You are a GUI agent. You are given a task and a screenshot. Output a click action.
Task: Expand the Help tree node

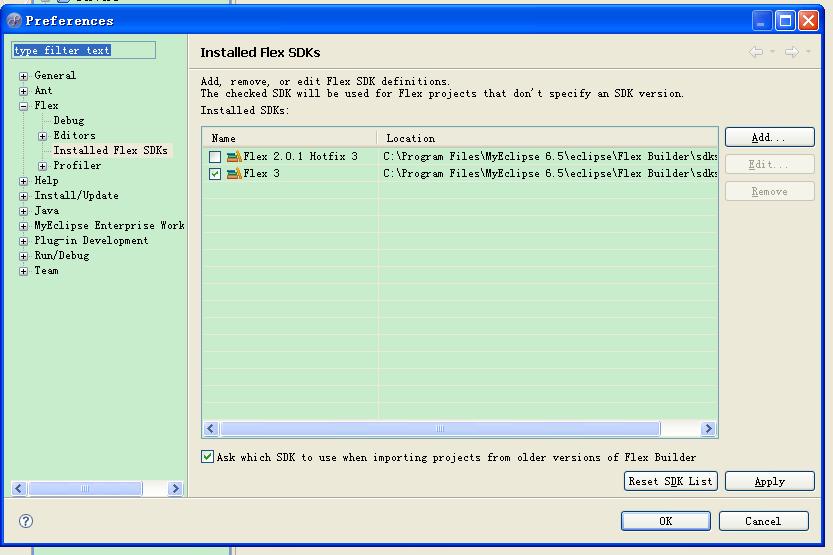(23, 181)
